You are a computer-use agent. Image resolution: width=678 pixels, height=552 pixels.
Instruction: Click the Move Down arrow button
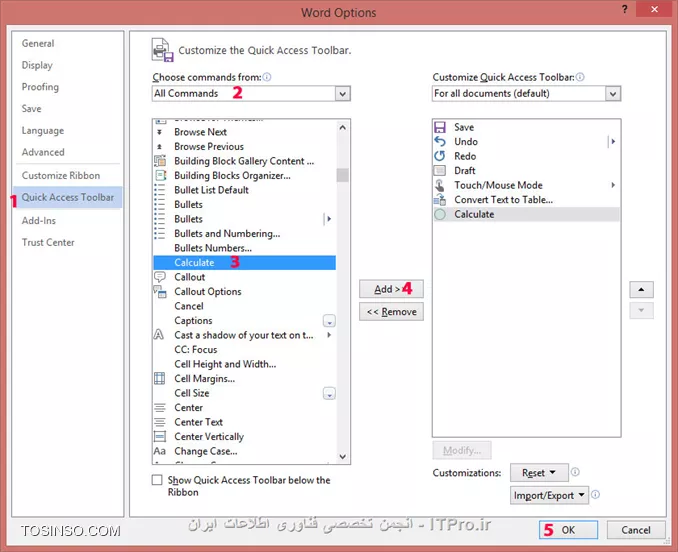641,310
